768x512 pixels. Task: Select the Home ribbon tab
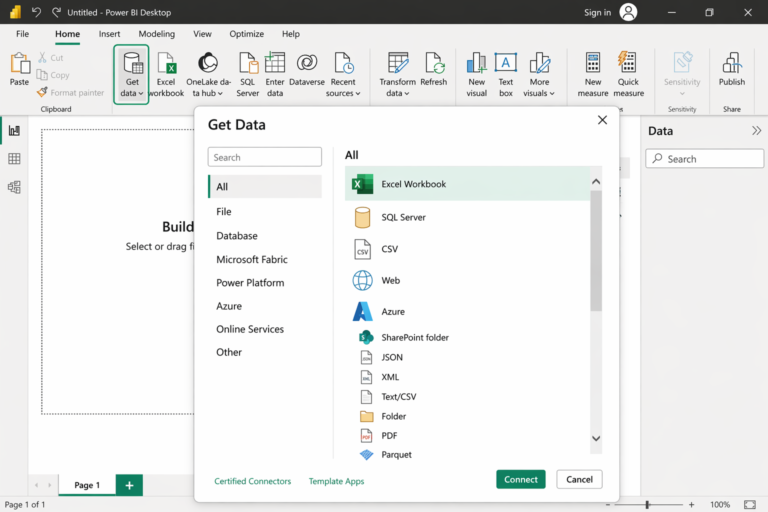[x=68, y=34]
